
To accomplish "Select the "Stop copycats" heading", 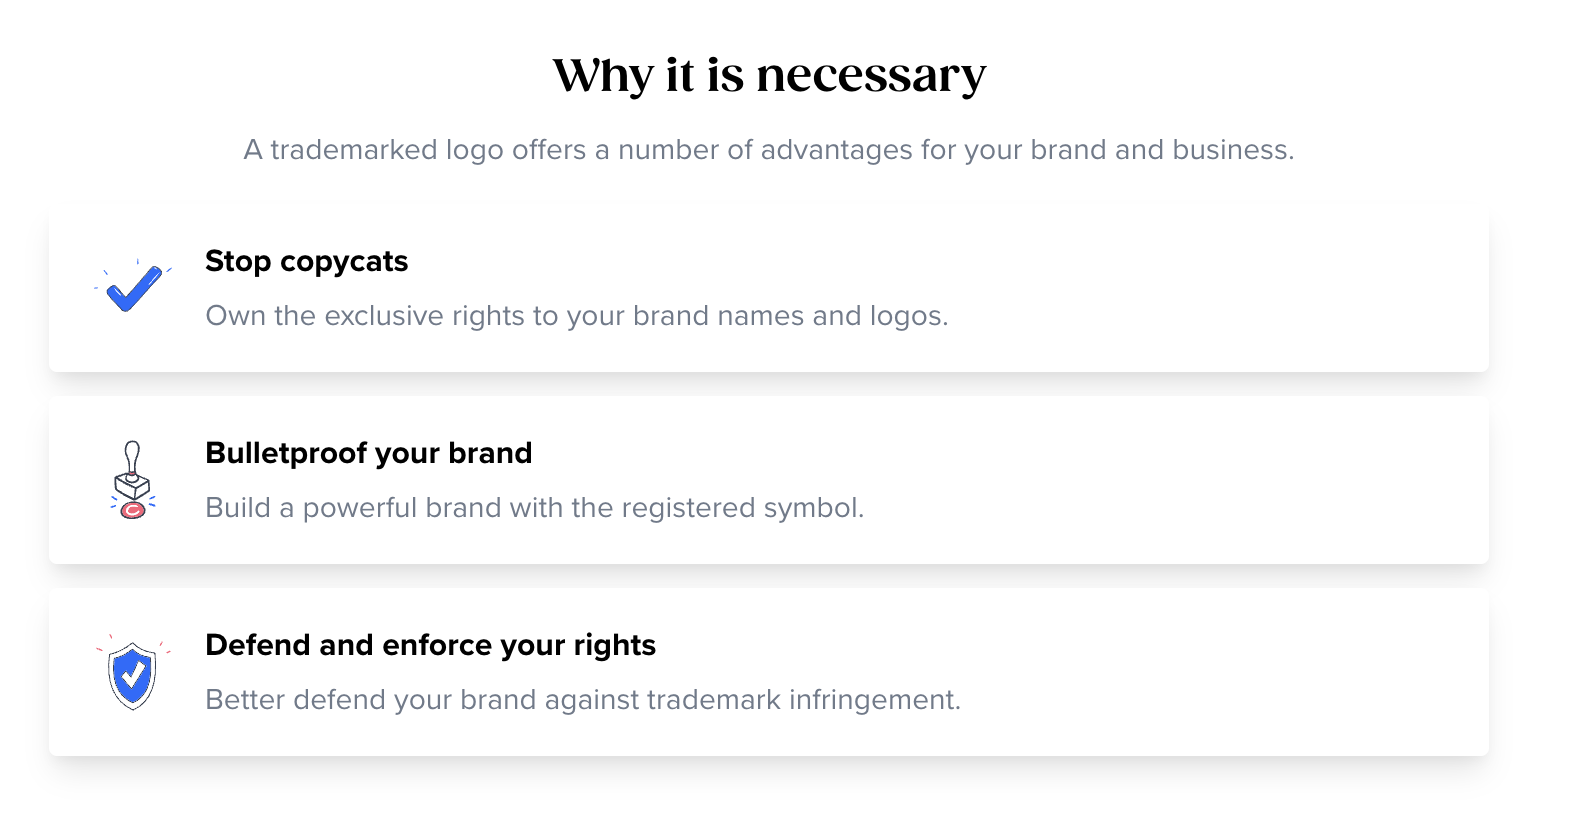I will click(x=306, y=261).
